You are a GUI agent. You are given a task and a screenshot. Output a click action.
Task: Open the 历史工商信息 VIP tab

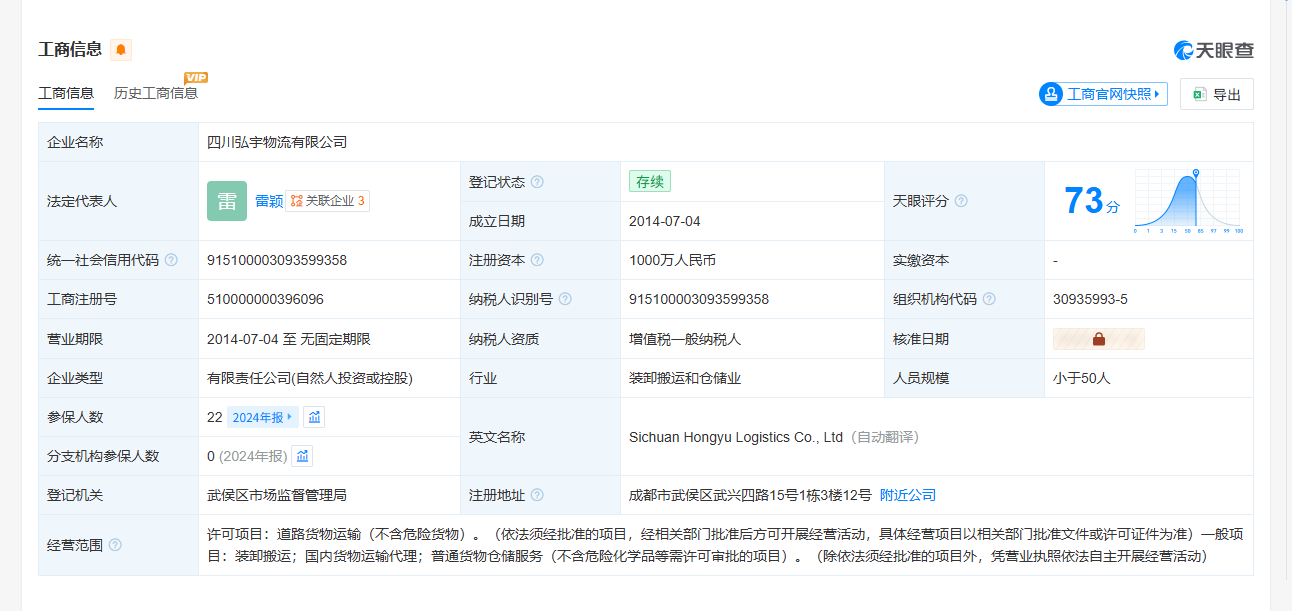pyautogui.click(x=156, y=93)
